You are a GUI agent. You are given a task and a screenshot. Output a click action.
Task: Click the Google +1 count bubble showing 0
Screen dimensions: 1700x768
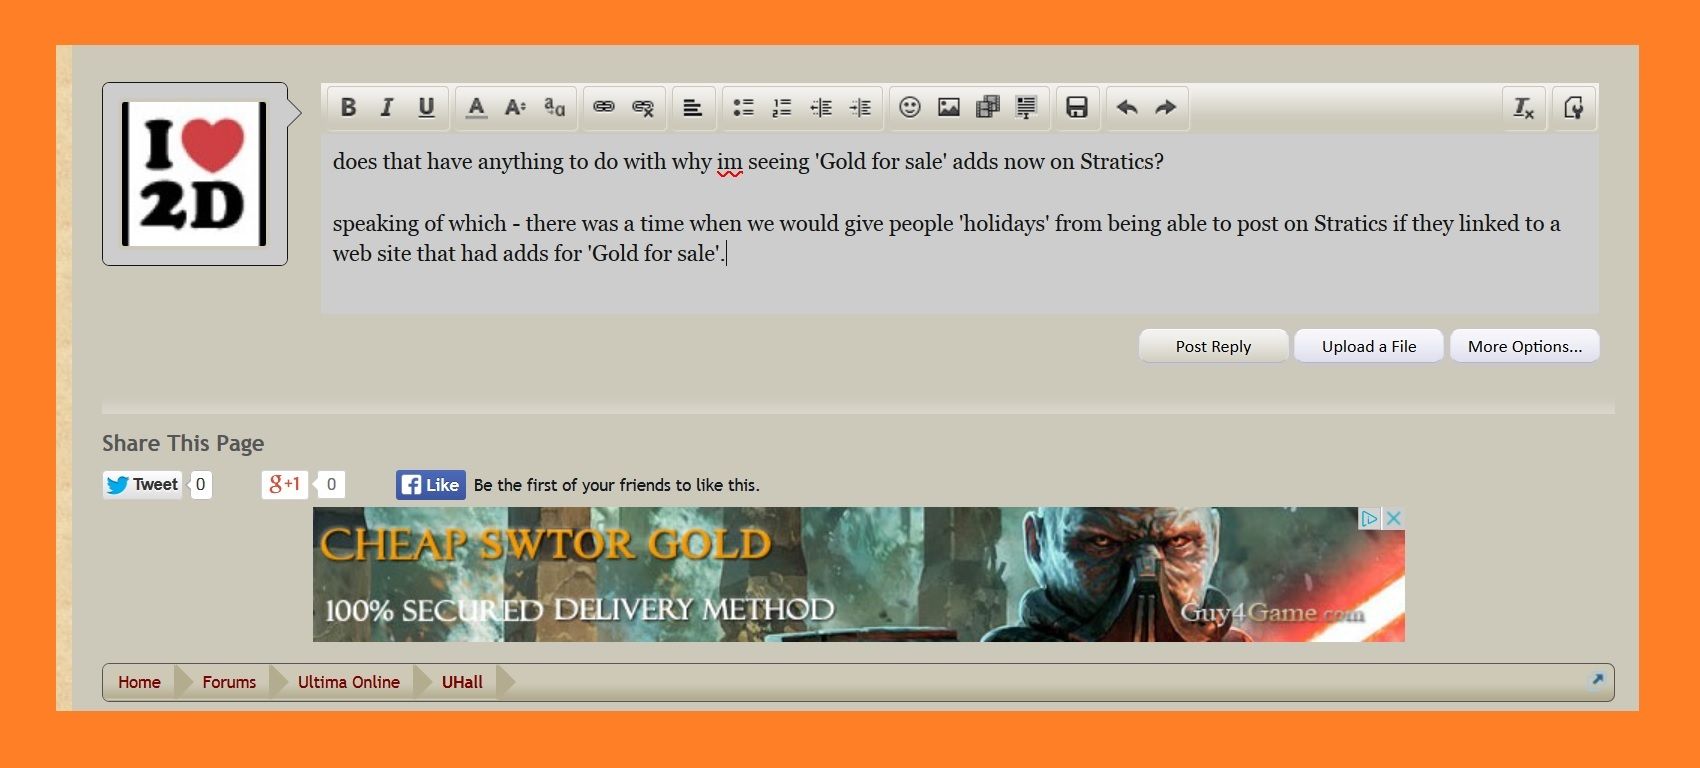(x=332, y=485)
